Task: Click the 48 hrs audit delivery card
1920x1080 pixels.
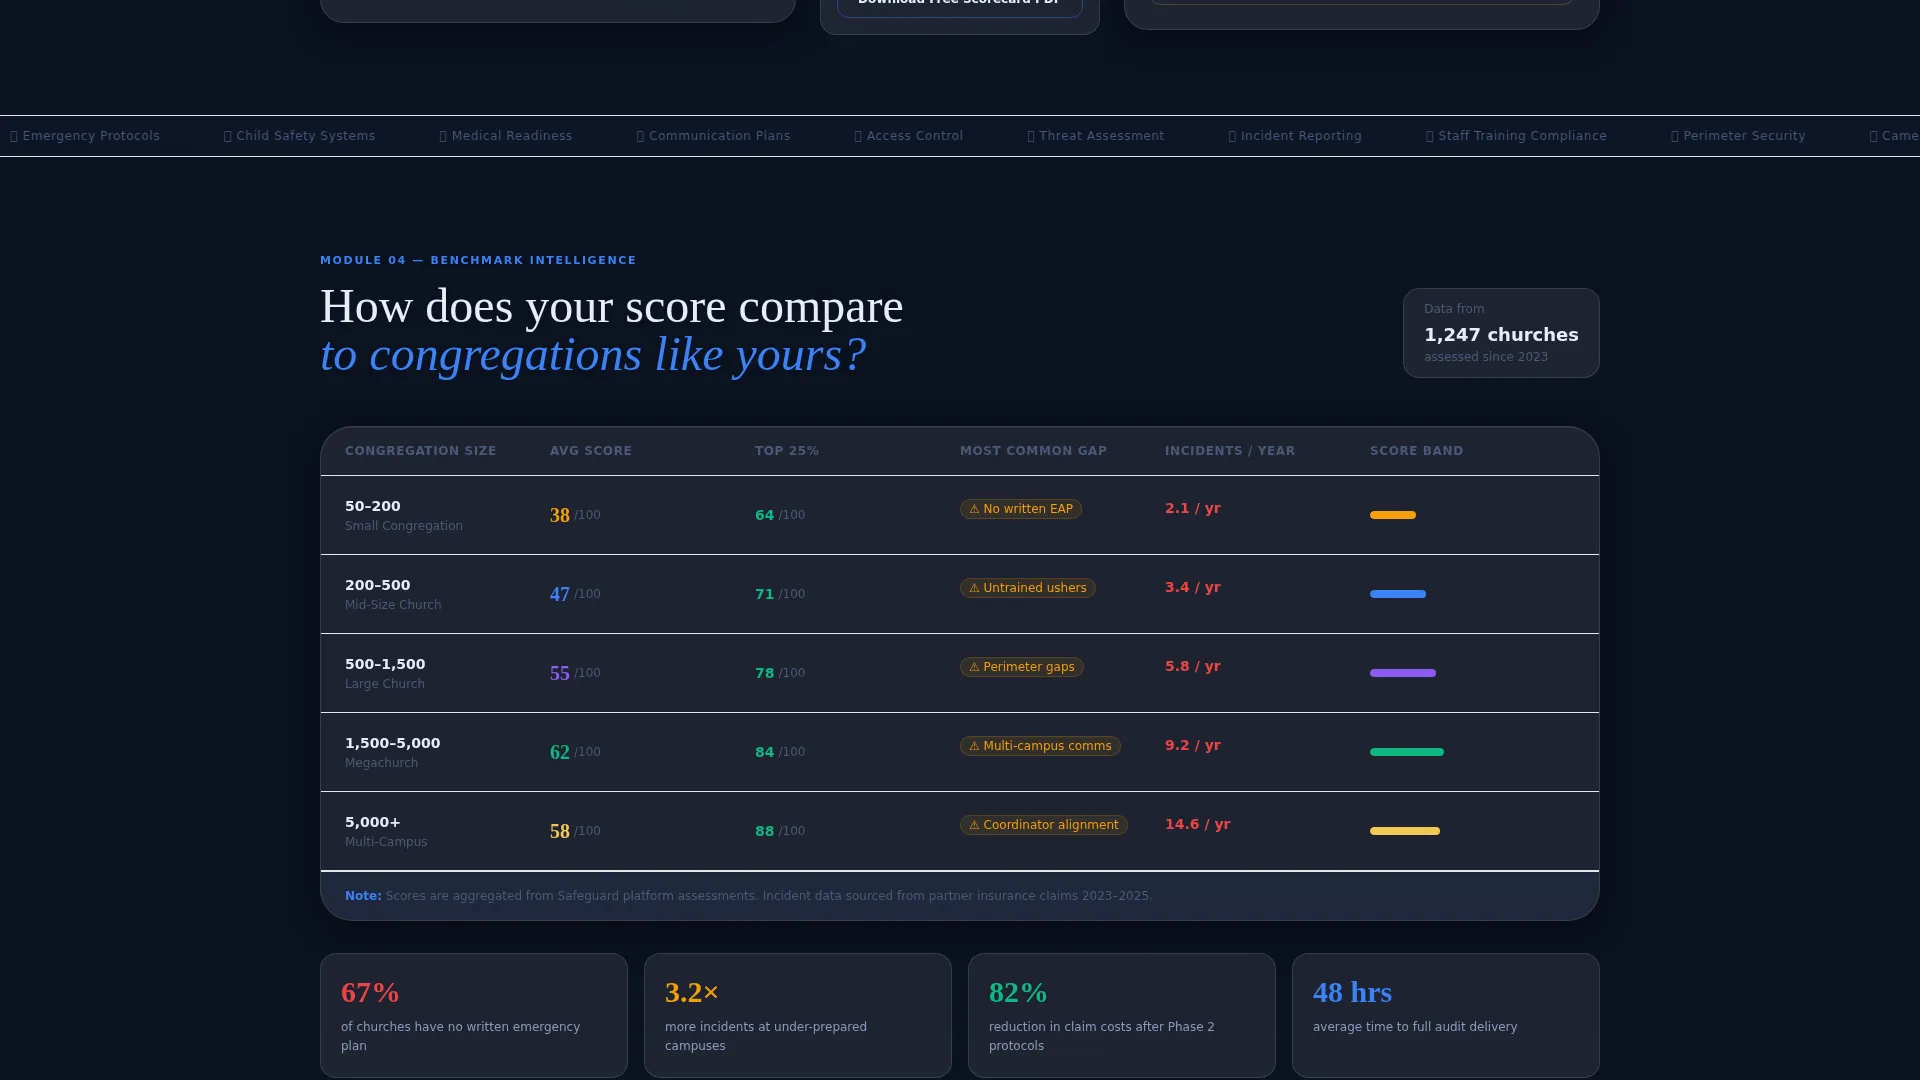Action: [x=1446, y=1015]
